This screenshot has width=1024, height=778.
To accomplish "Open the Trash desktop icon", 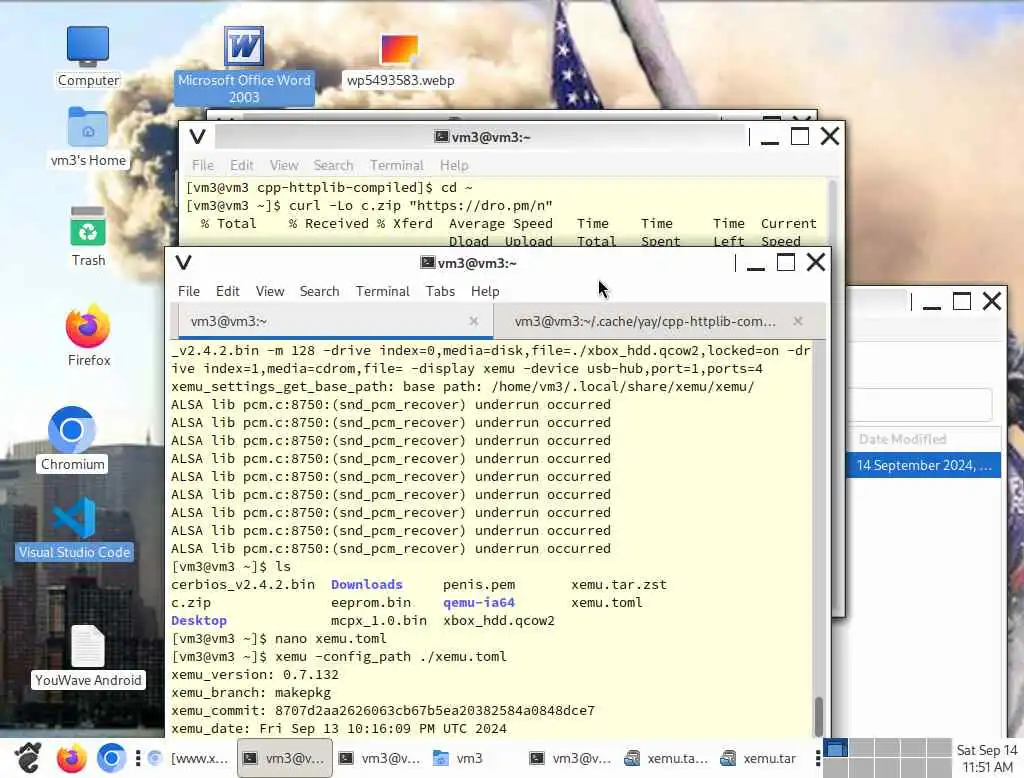I will (x=88, y=236).
